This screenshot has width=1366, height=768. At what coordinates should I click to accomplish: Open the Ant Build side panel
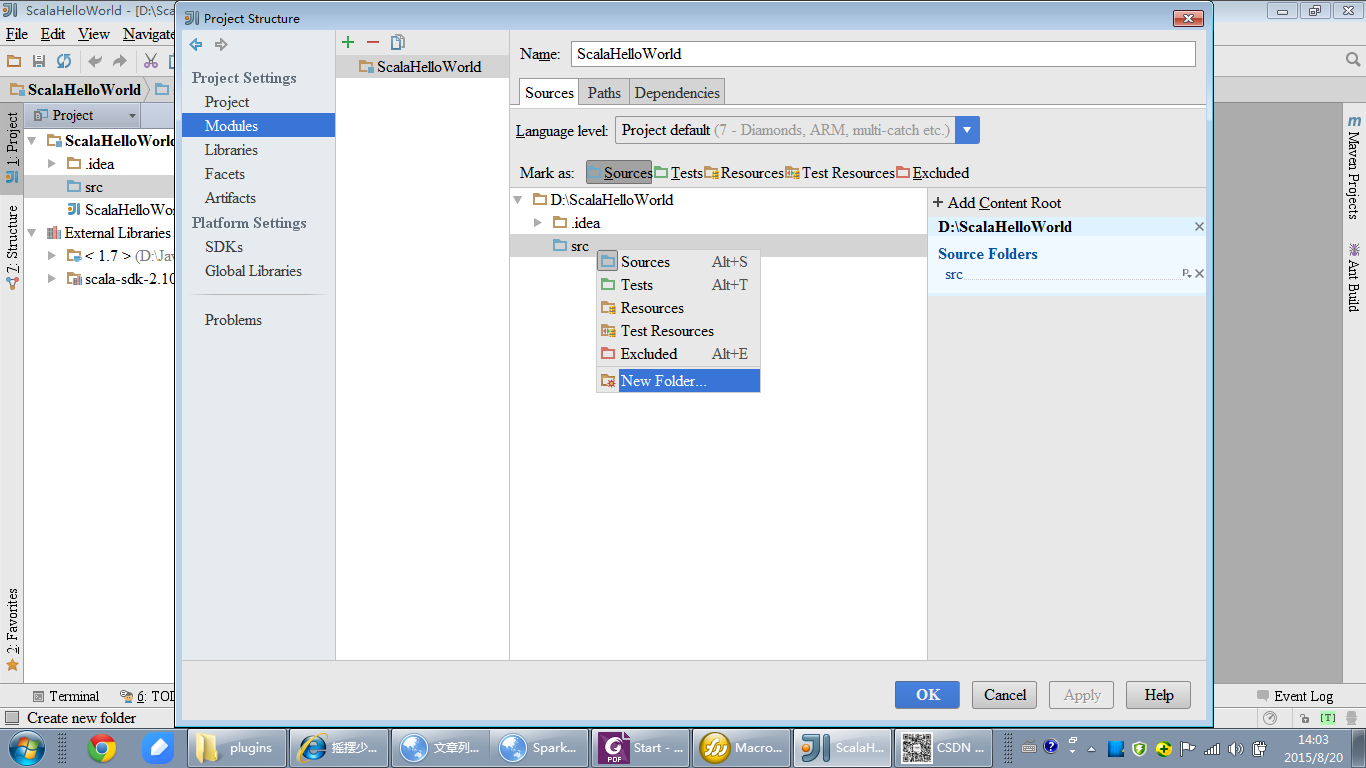pos(1354,277)
